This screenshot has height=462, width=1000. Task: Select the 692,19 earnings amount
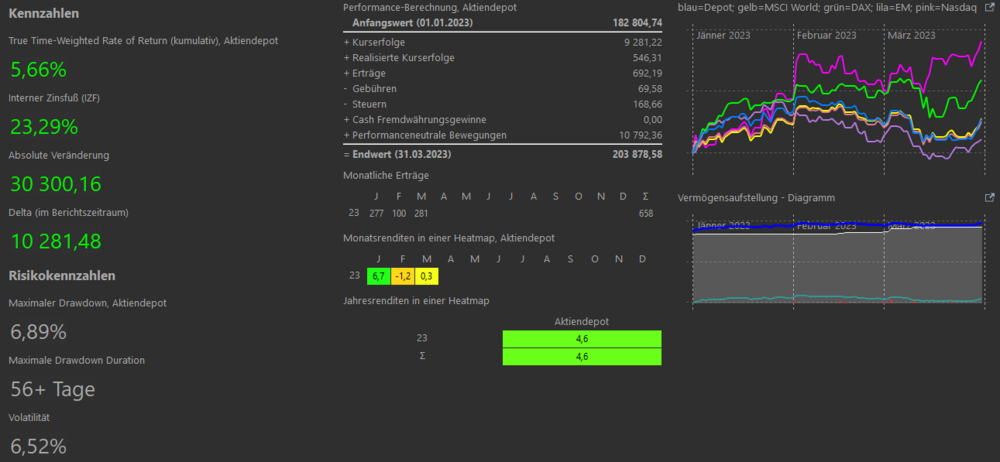click(648, 73)
